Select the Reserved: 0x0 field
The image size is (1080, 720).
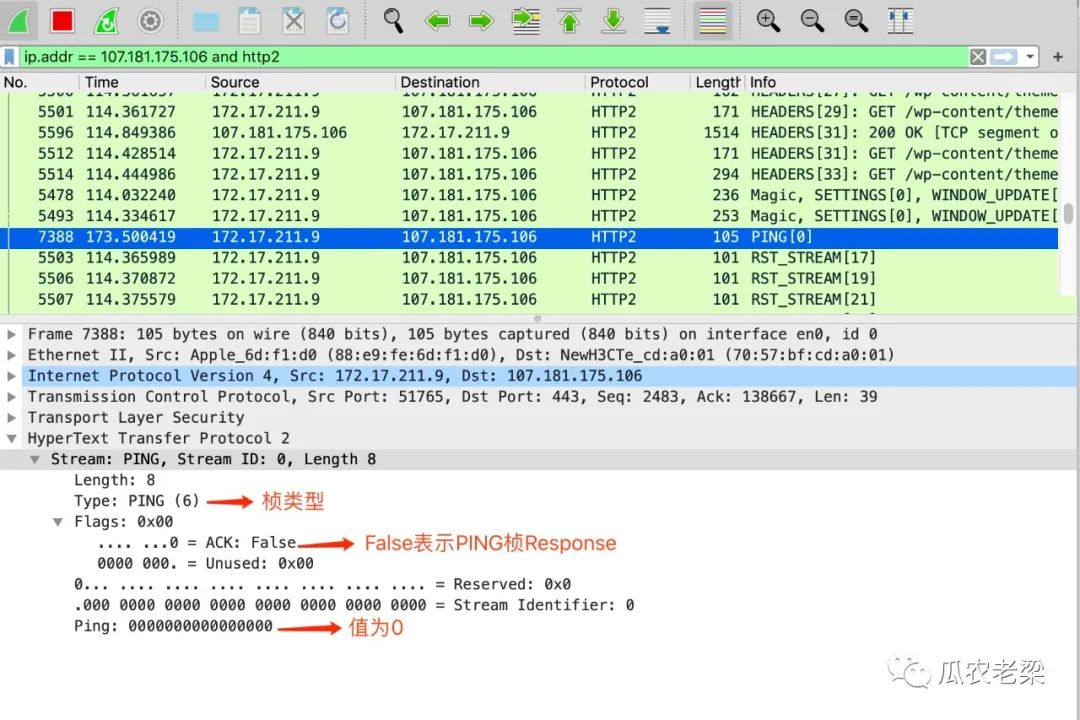coord(322,584)
